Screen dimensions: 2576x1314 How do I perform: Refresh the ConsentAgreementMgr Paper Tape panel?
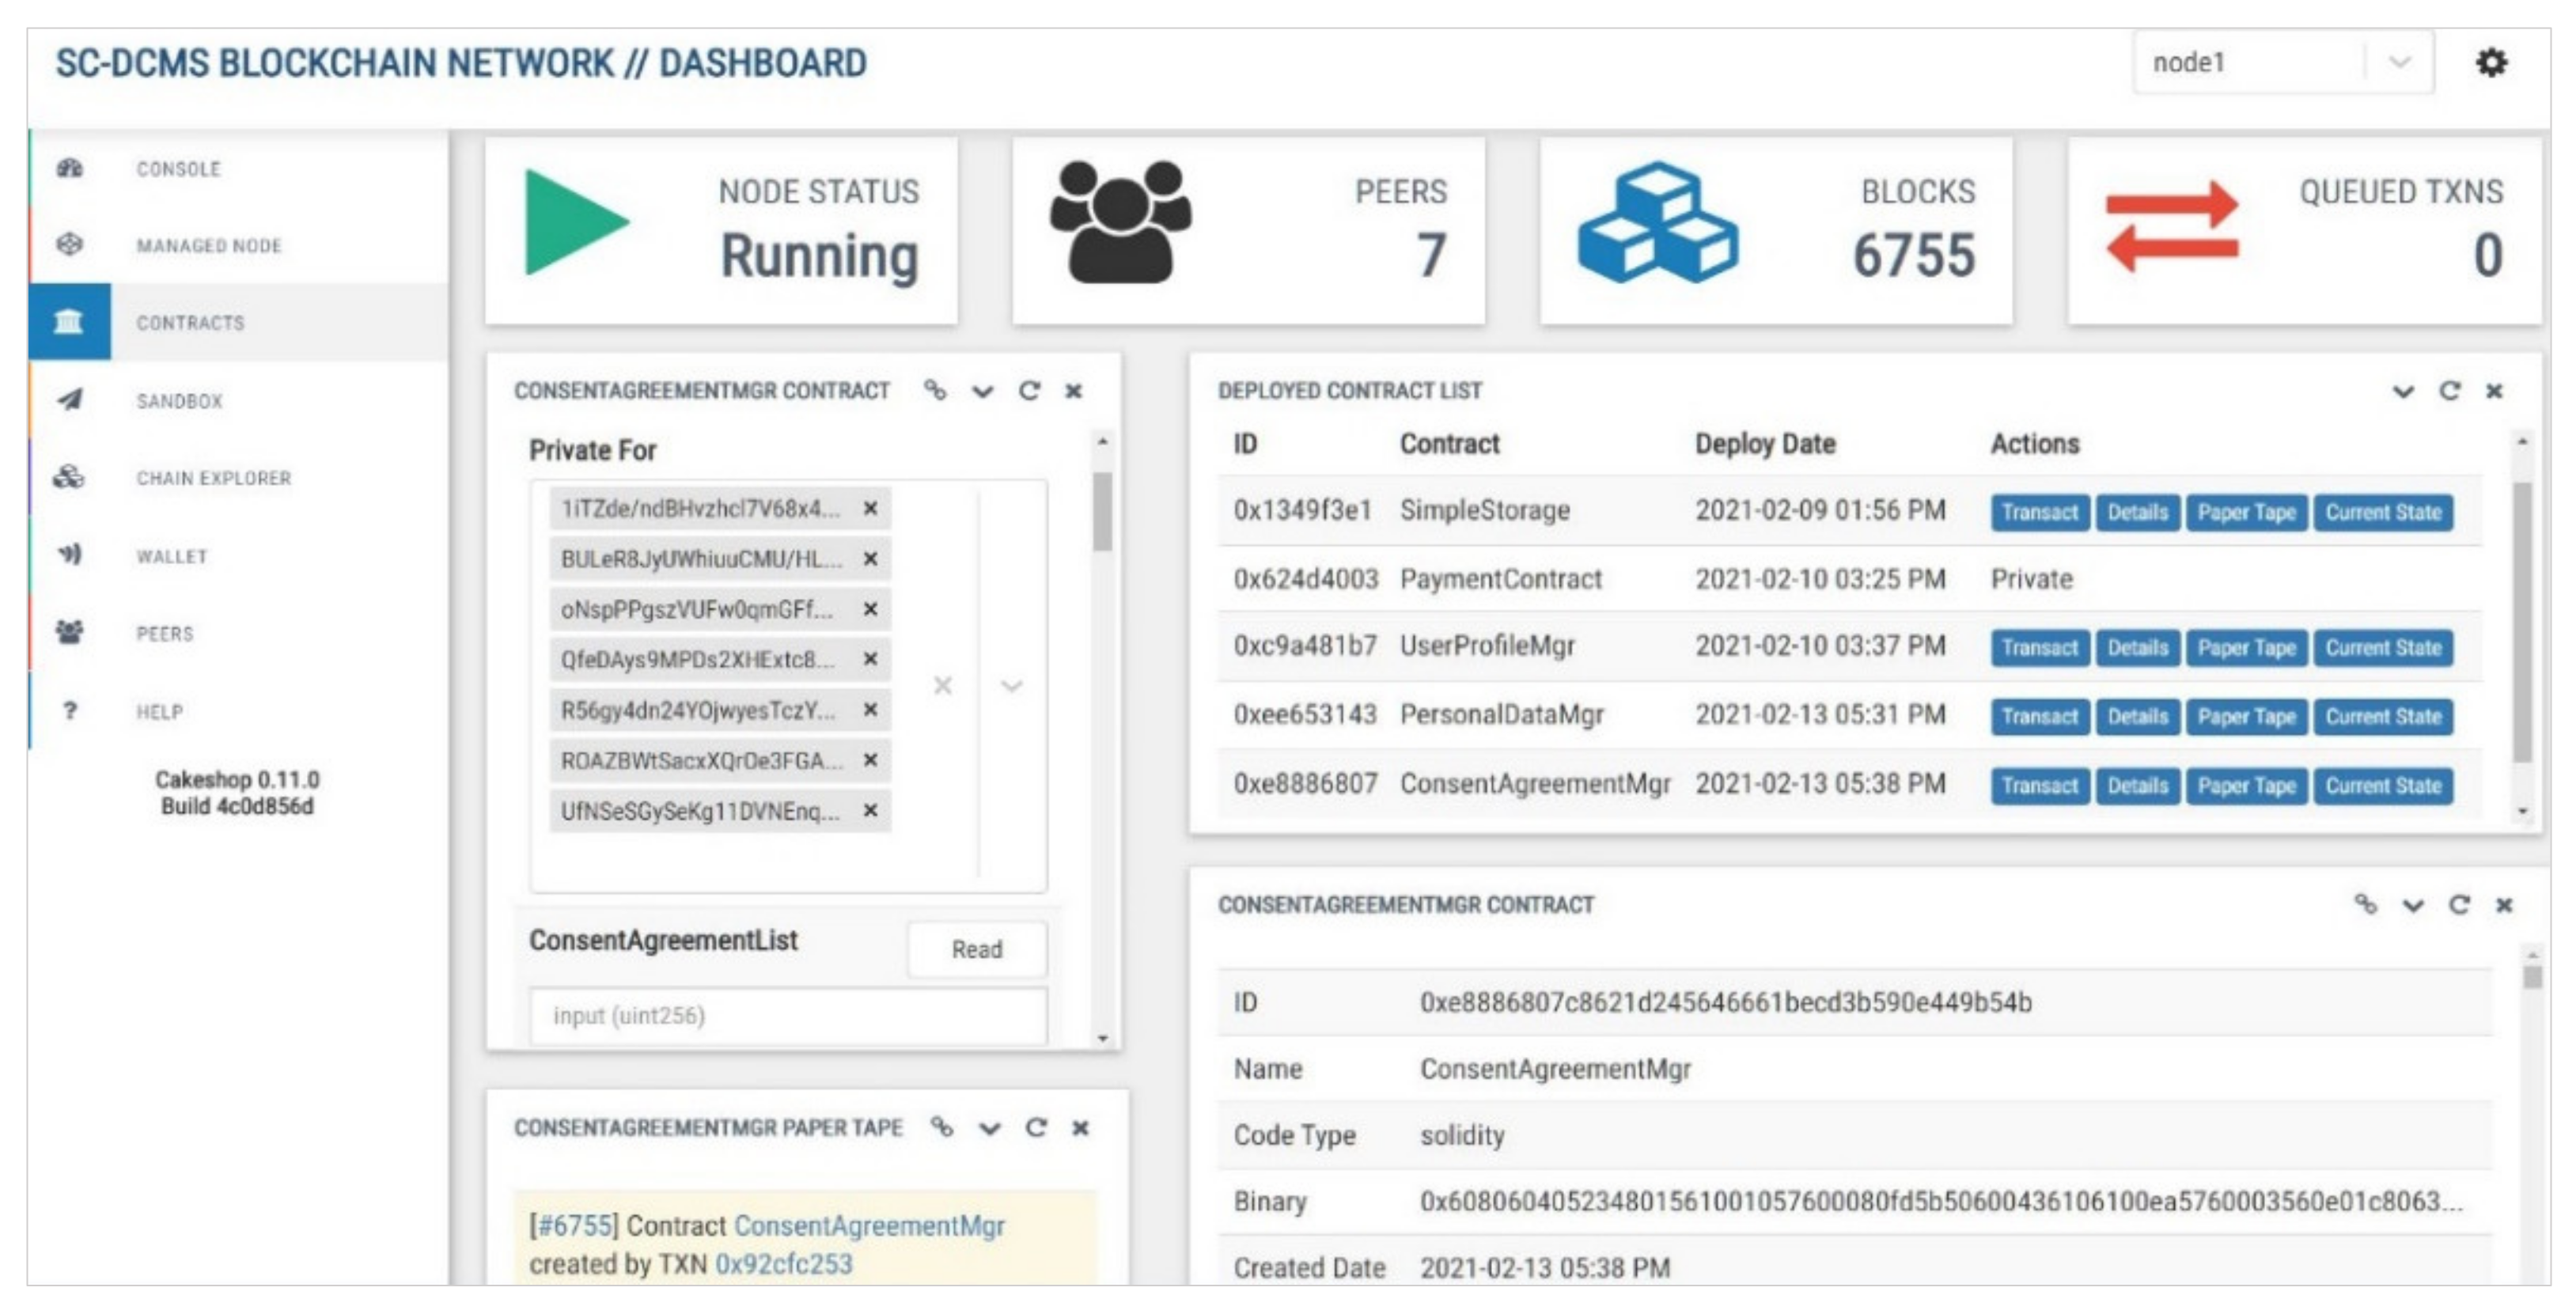click(1036, 1128)
